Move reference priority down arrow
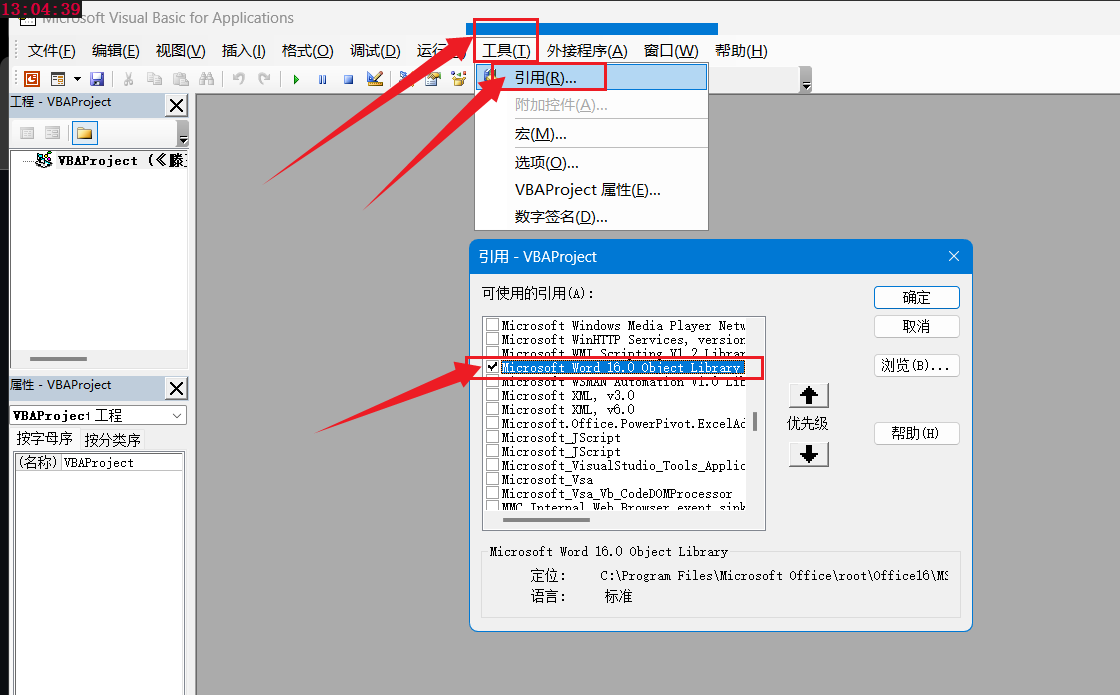 (x=809, y=454)
